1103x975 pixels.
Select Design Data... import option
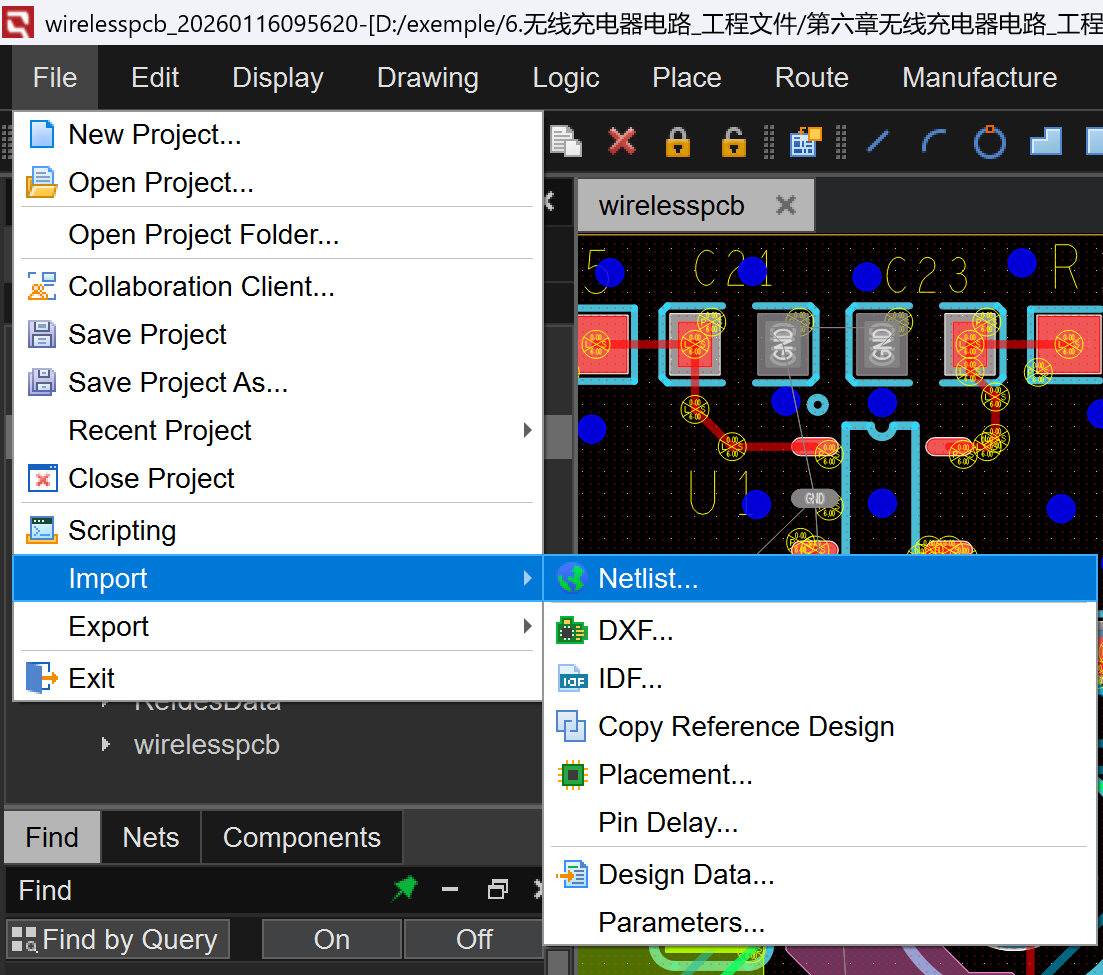[x=686, y=875]
